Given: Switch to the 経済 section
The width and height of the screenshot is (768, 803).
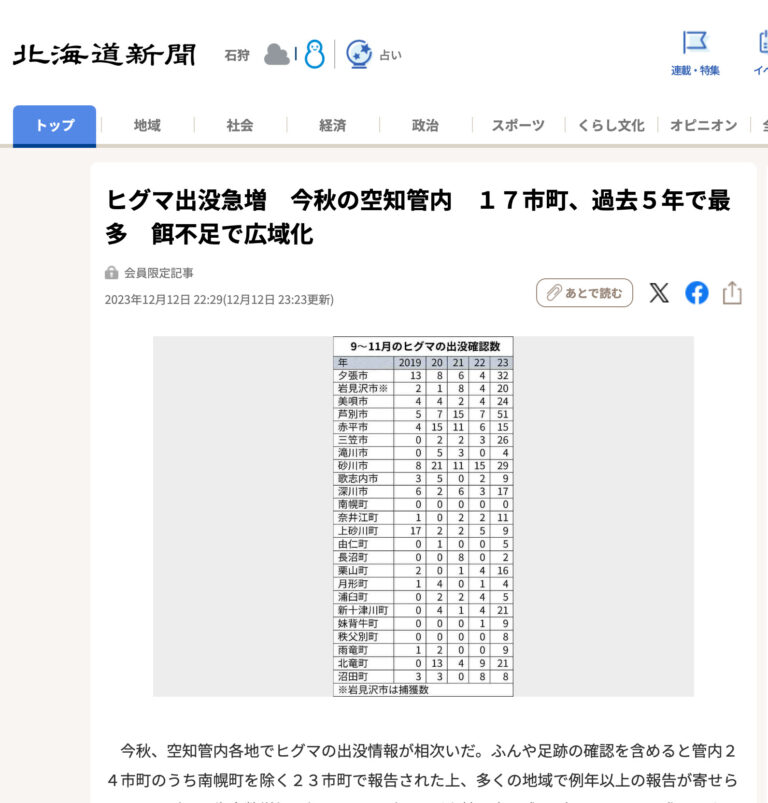Looking at the screenshot, I should pyautogui.click(x=333, y=126).
